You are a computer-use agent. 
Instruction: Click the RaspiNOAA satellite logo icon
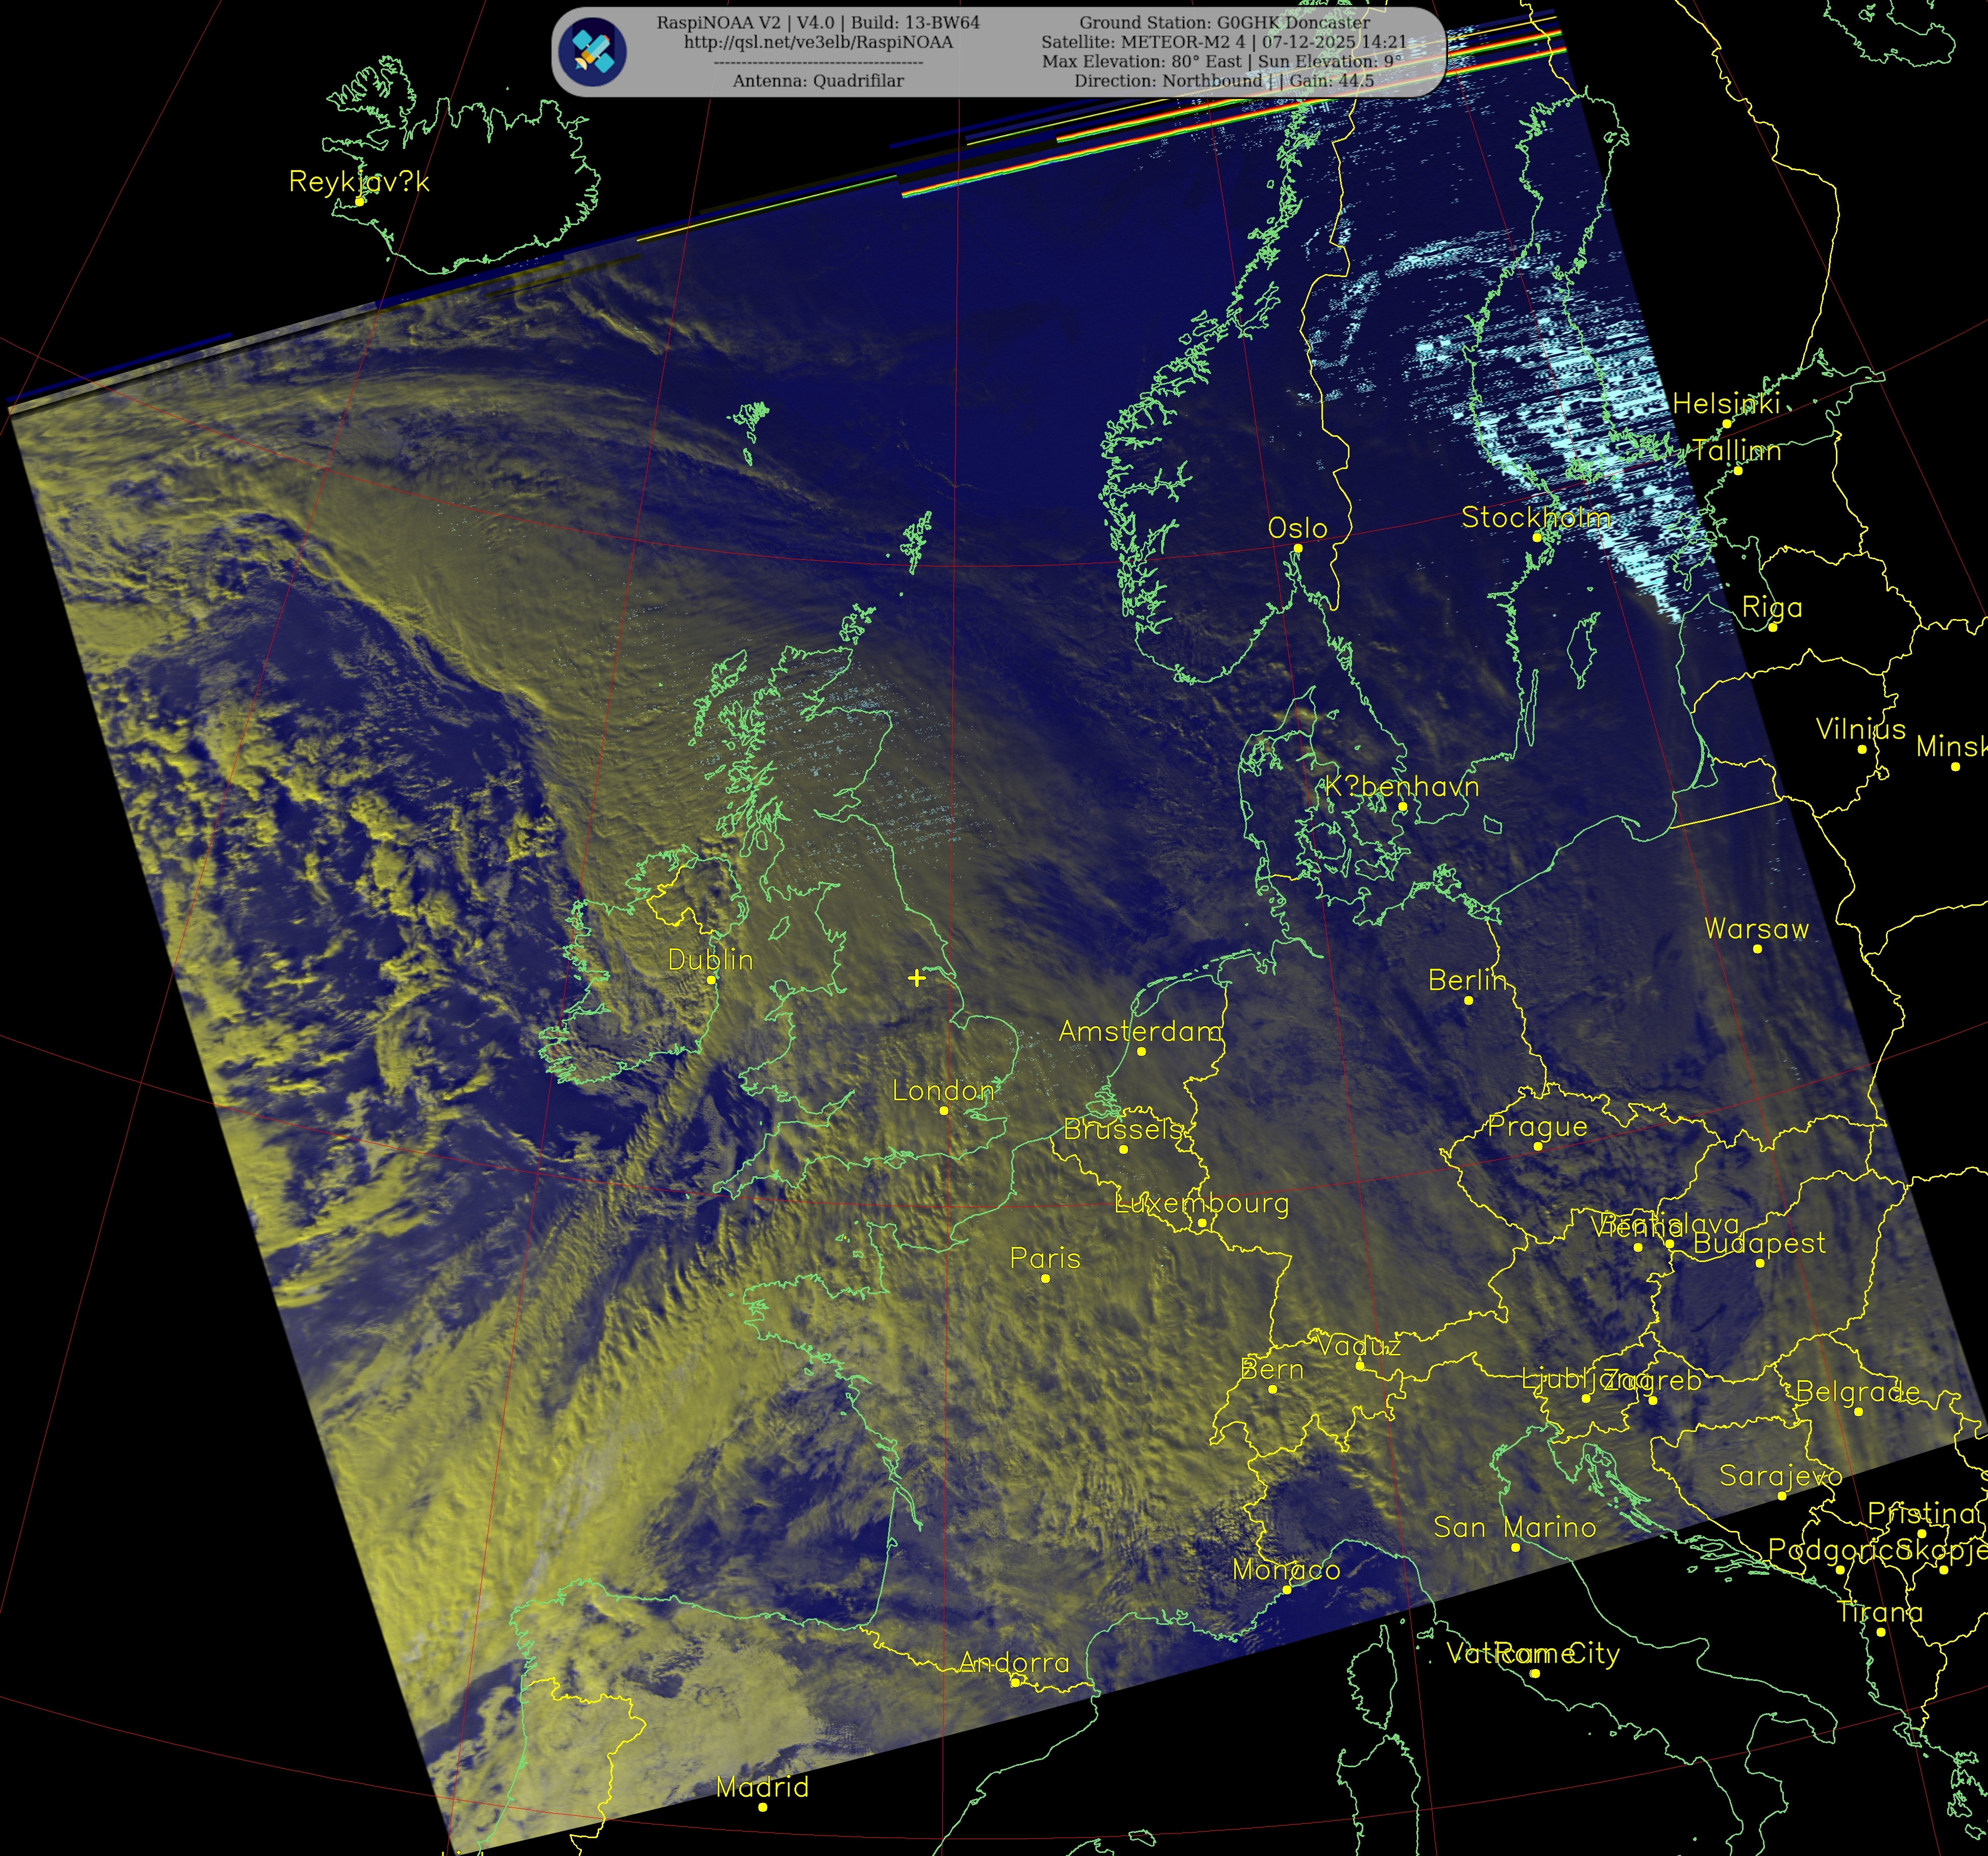[x=592, y=51]
